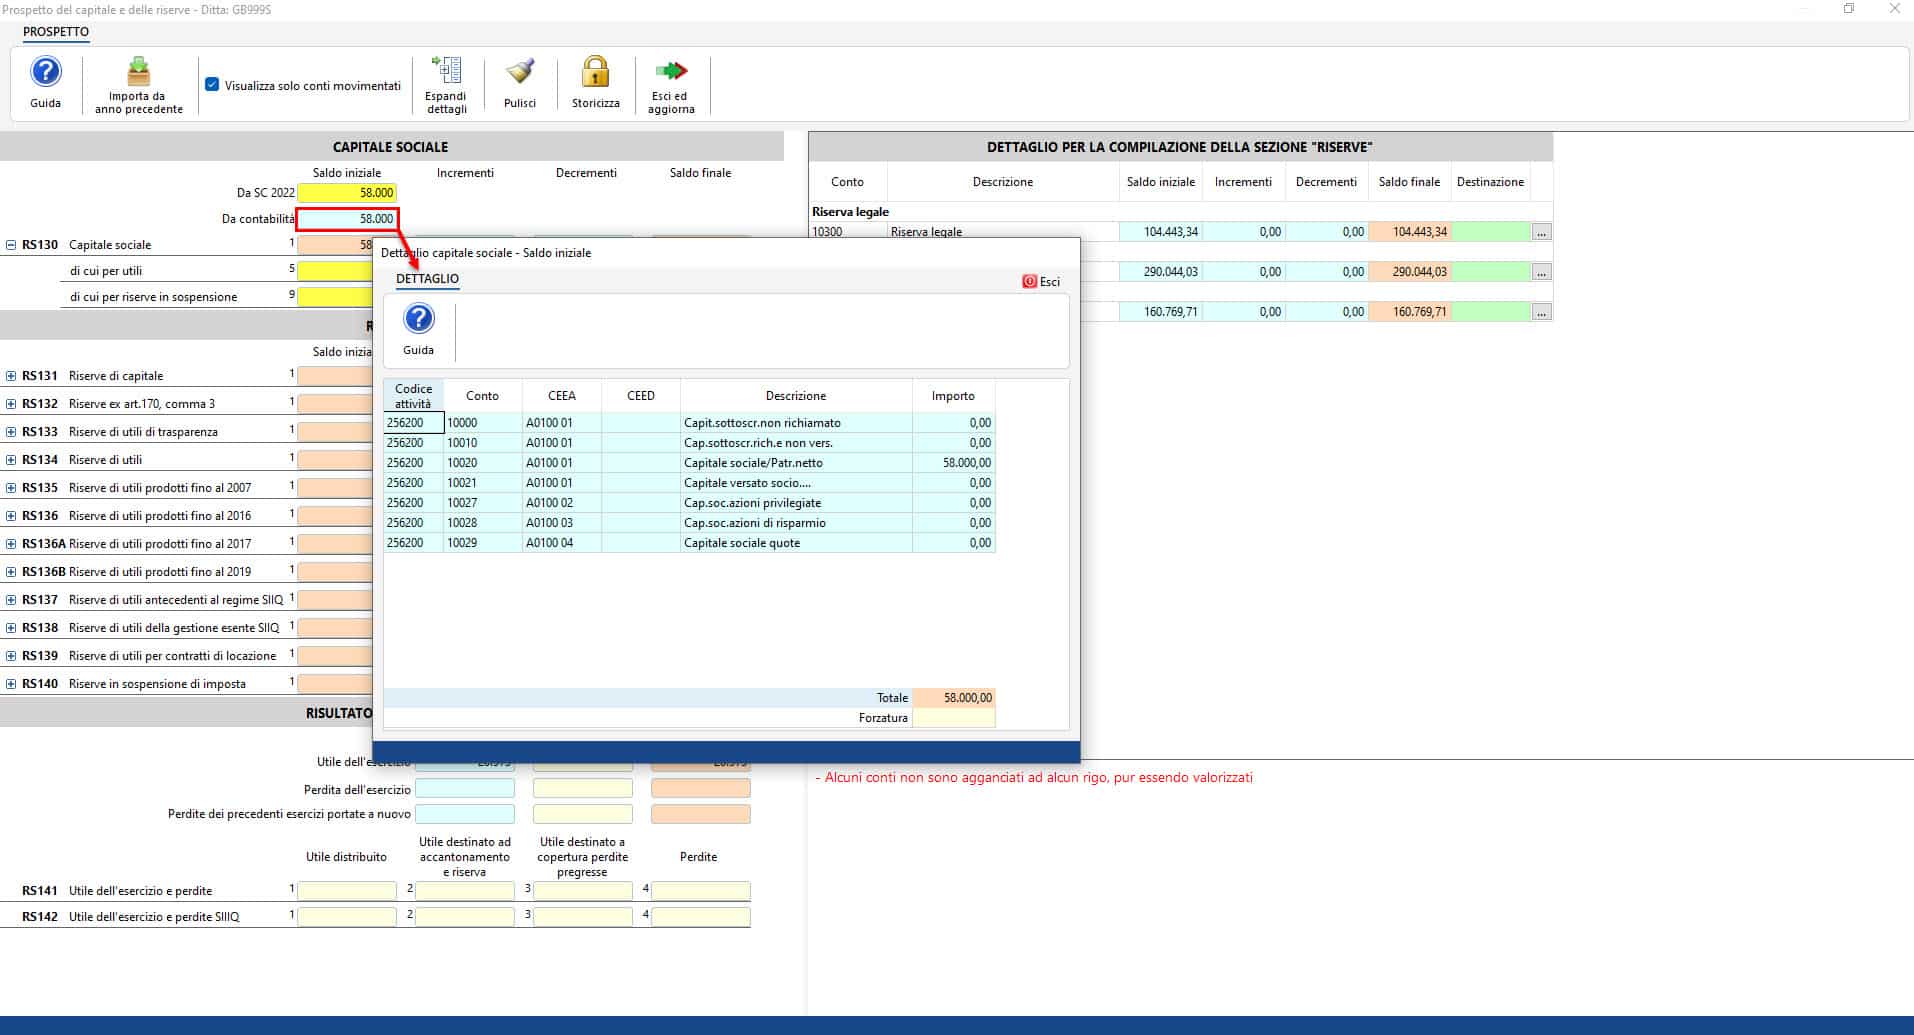The height and width of the screenshot is (1035, 1914).
Task: Expand the RS134 Riserve di utili row
Action: tap(11, 460)
